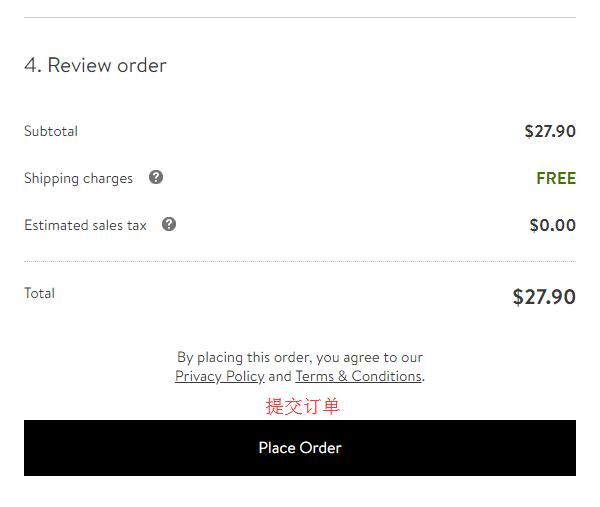Open the Privacy Policy link
The image size is (600, 507).
(x=219, y=376)
